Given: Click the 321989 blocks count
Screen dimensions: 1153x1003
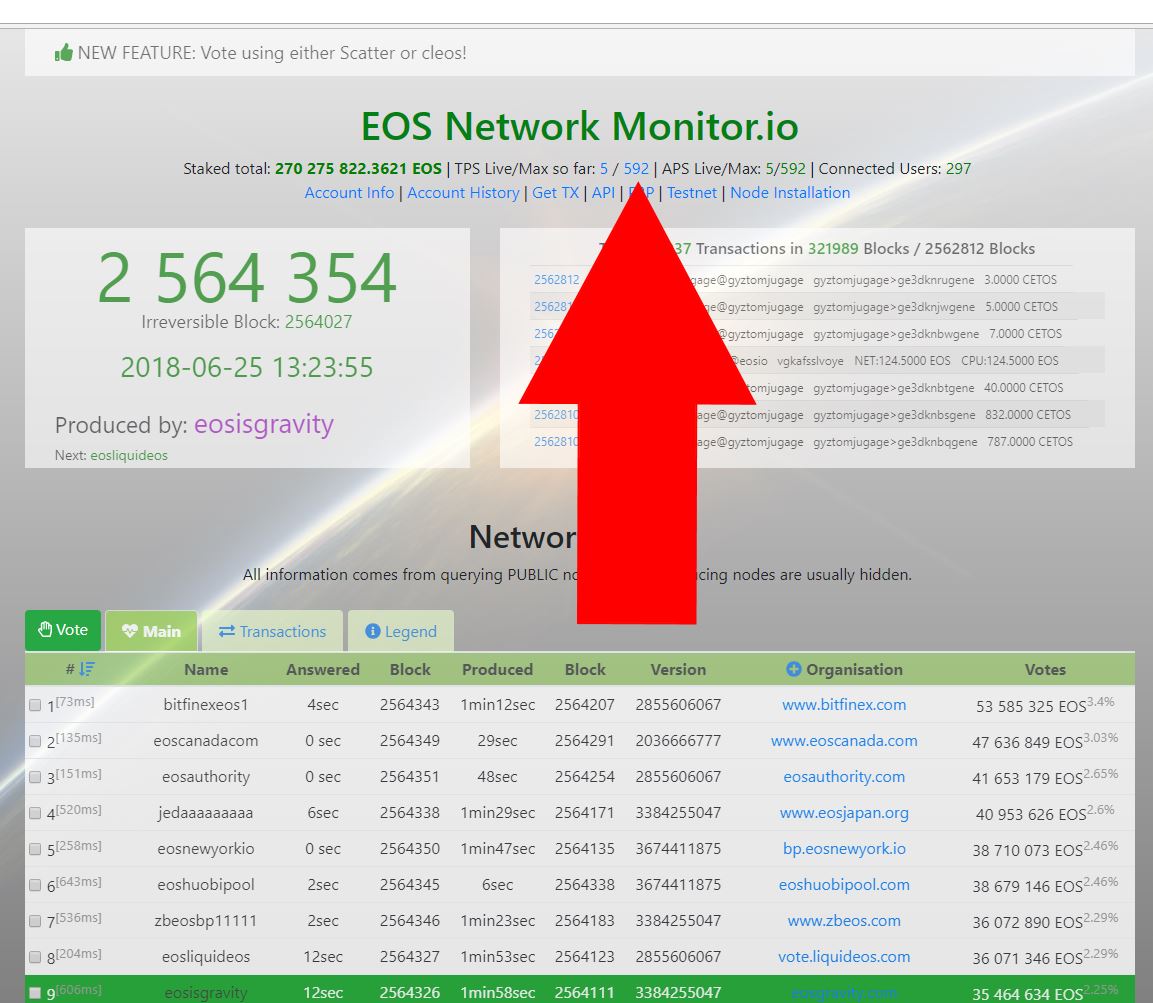Looking at the screenshot, I should (833, 249).
